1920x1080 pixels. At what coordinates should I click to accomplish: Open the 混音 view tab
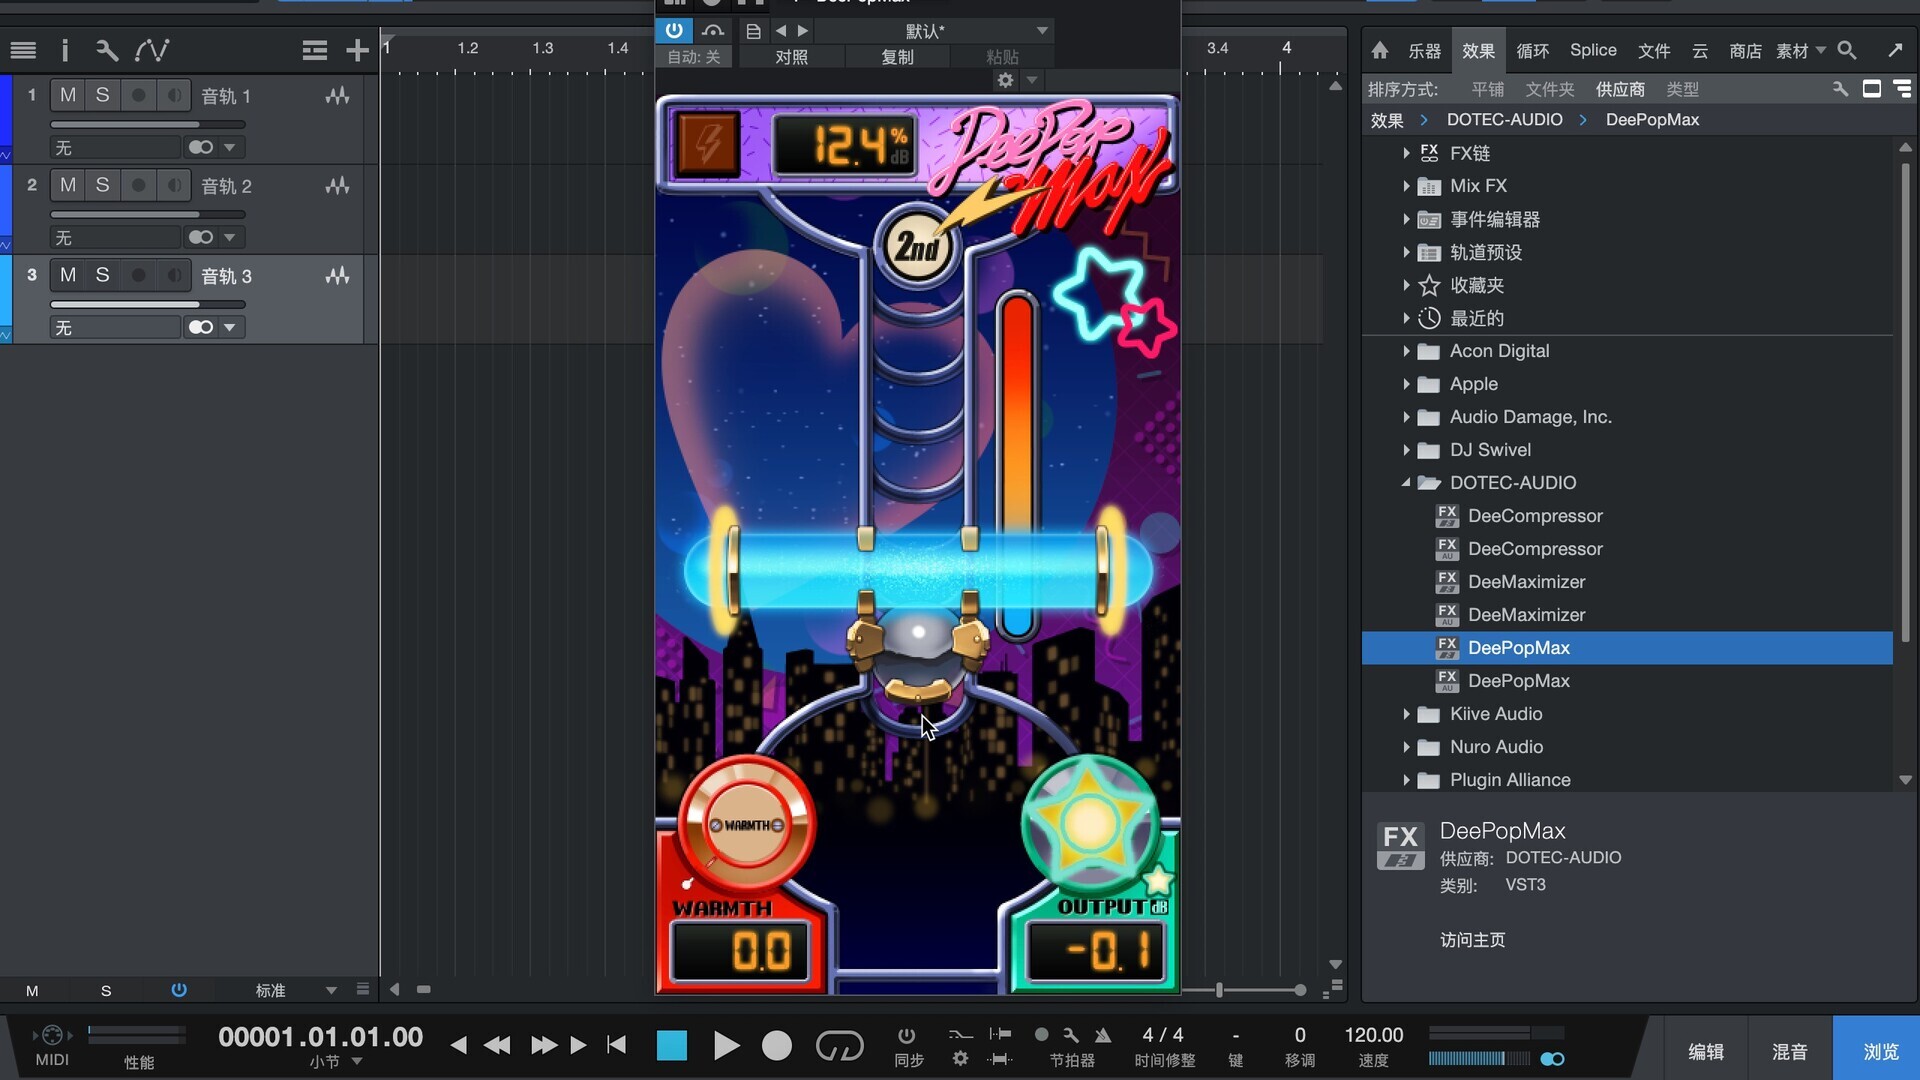pyautogui.click(x=1790, y=1051)
